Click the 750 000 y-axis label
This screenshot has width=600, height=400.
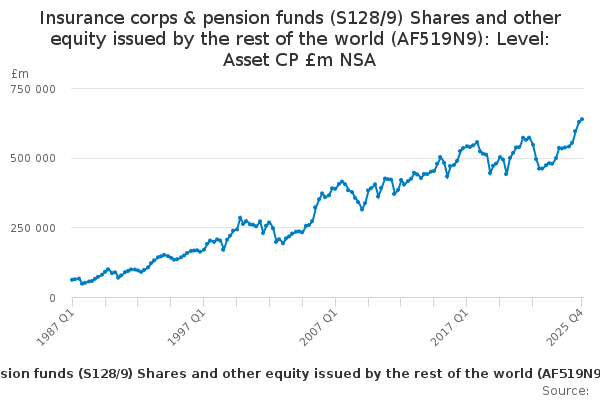(x=35, y=89)
